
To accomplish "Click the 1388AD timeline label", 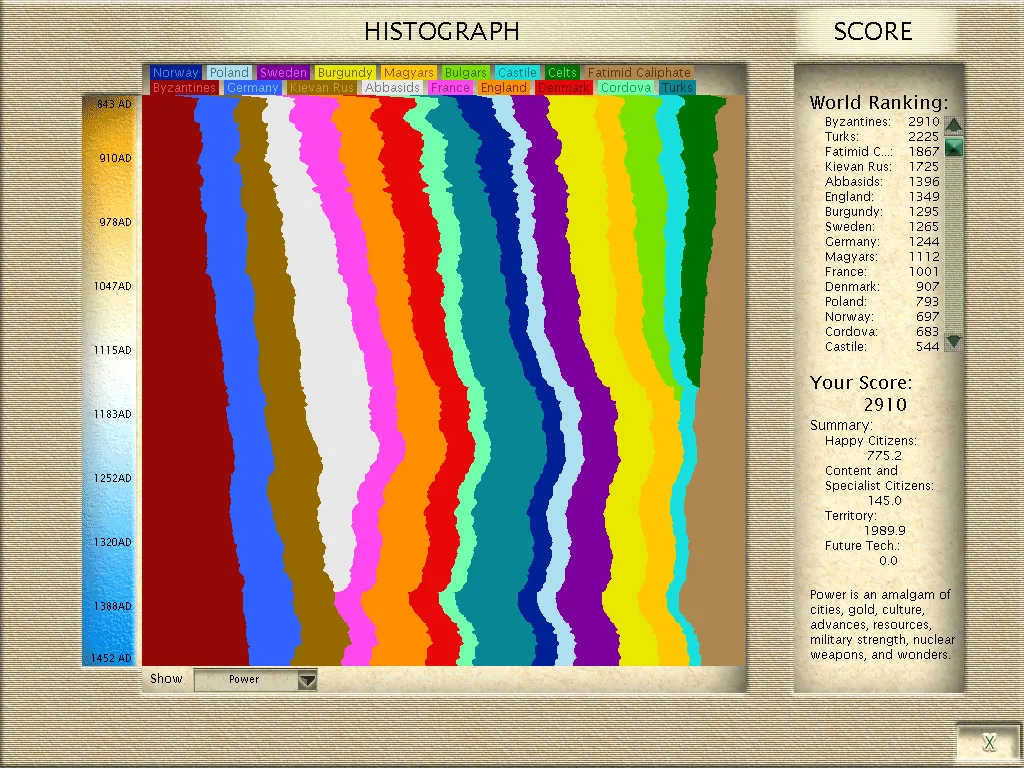I will coord(112,606).
